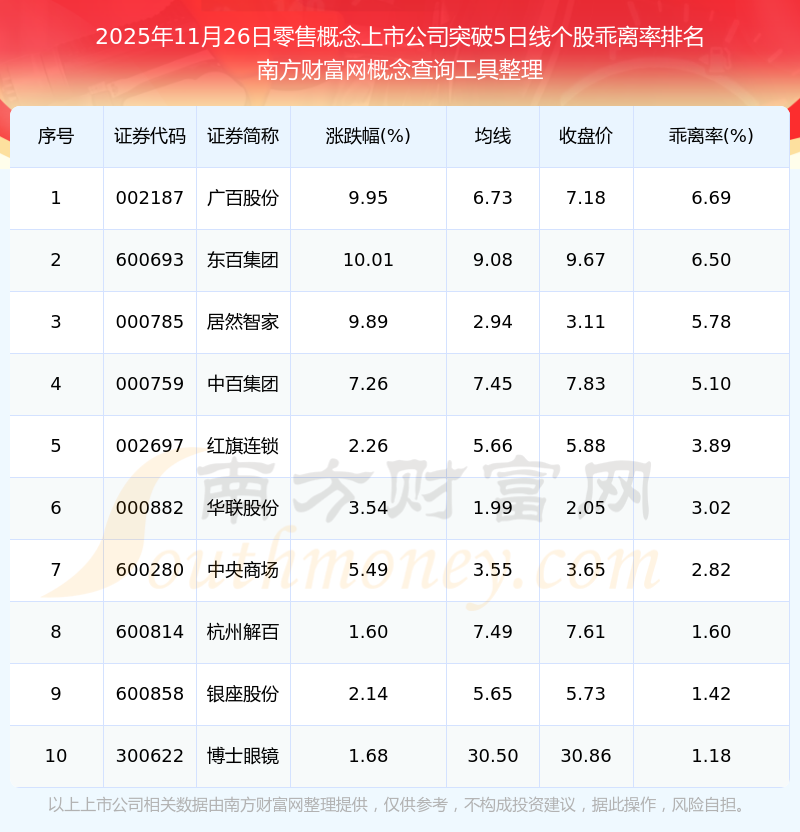This screenshot has width=800, height=832.
Task: Click the stock name 红旗连锁
Action: [x=243, y=446]
